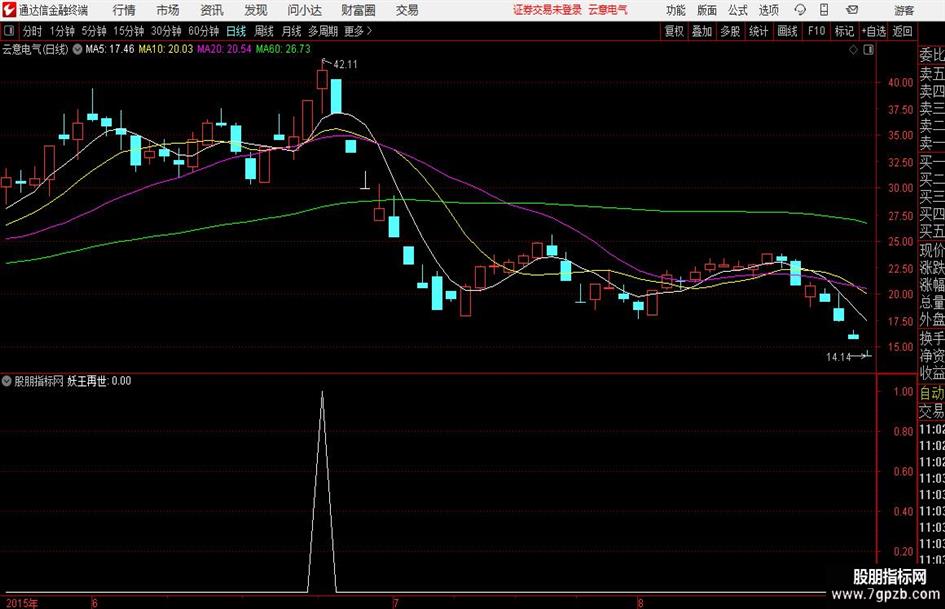945x609 pixels.
Task: Click the 多股 multi-stock toolbar button
Action: coord(730,31)
